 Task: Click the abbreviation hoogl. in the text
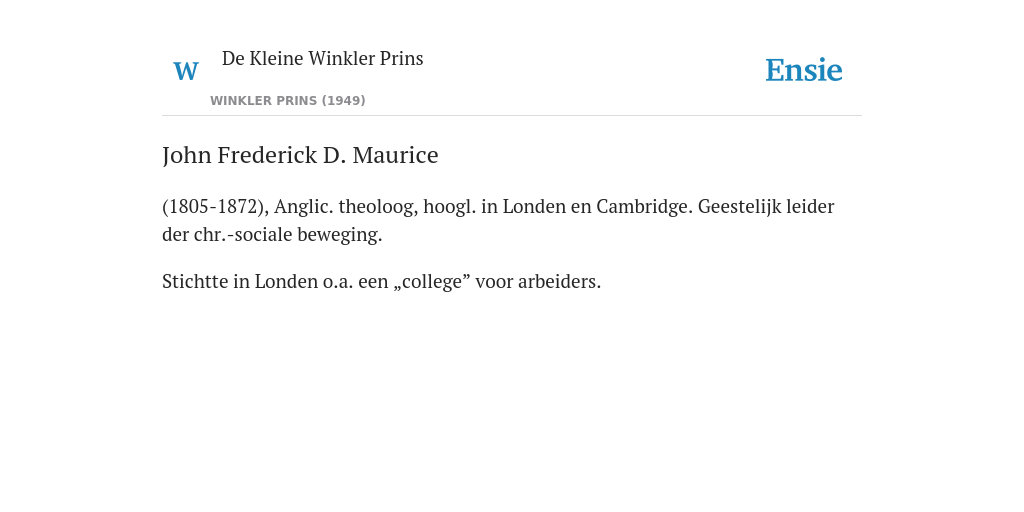point(450,206)
